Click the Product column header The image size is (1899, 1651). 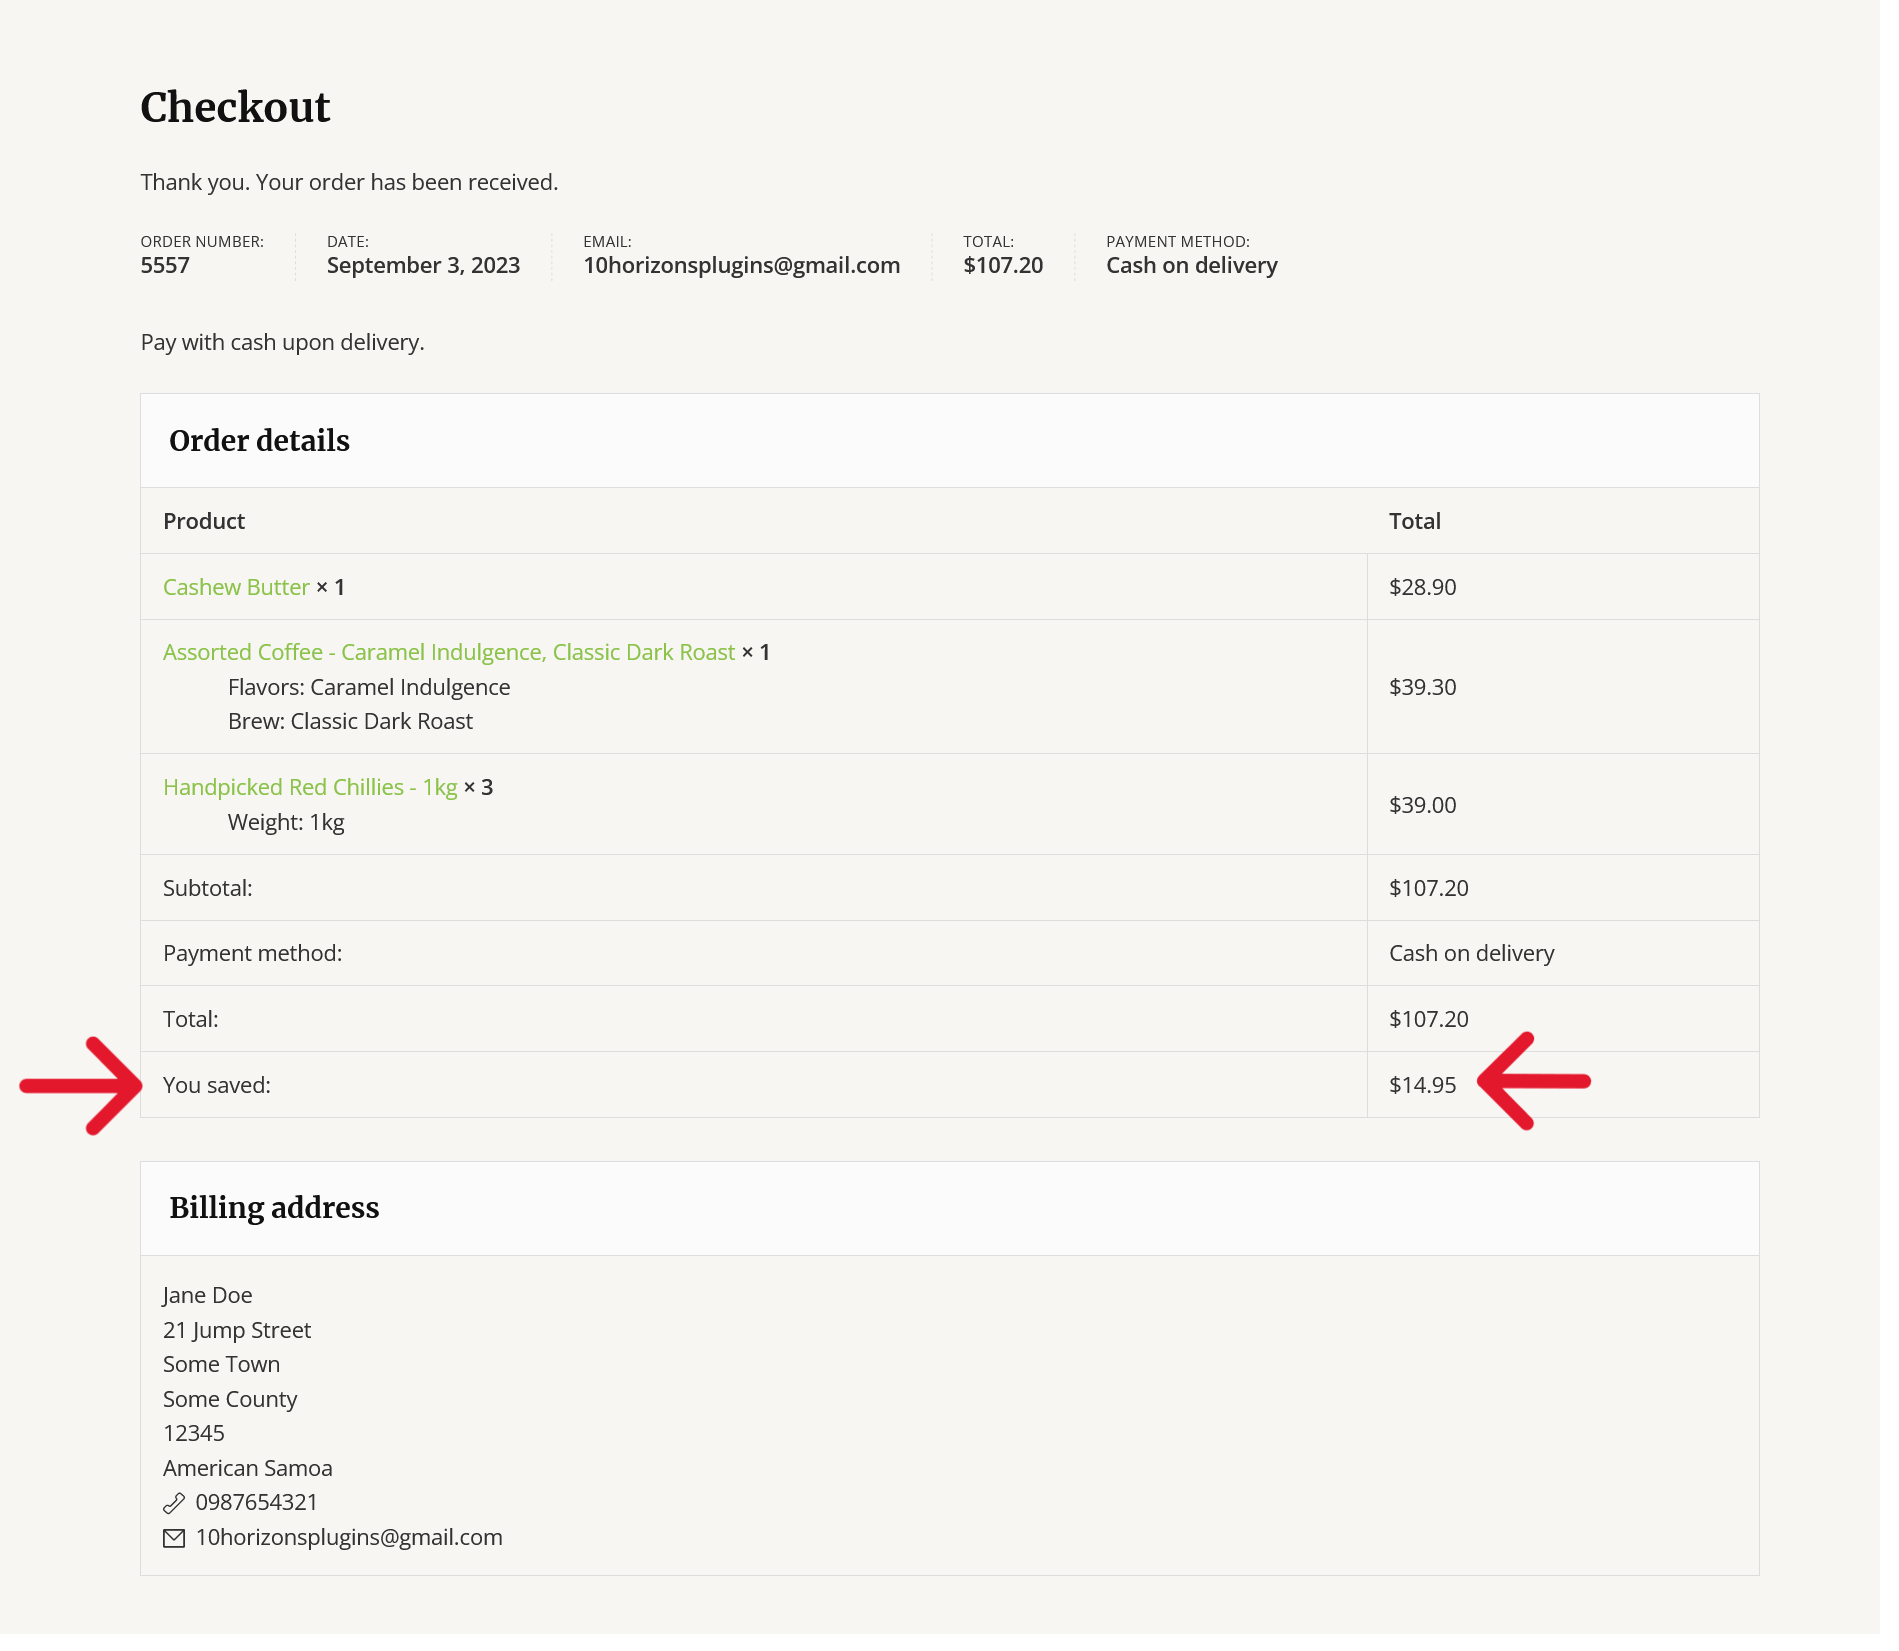pos(204,521)
